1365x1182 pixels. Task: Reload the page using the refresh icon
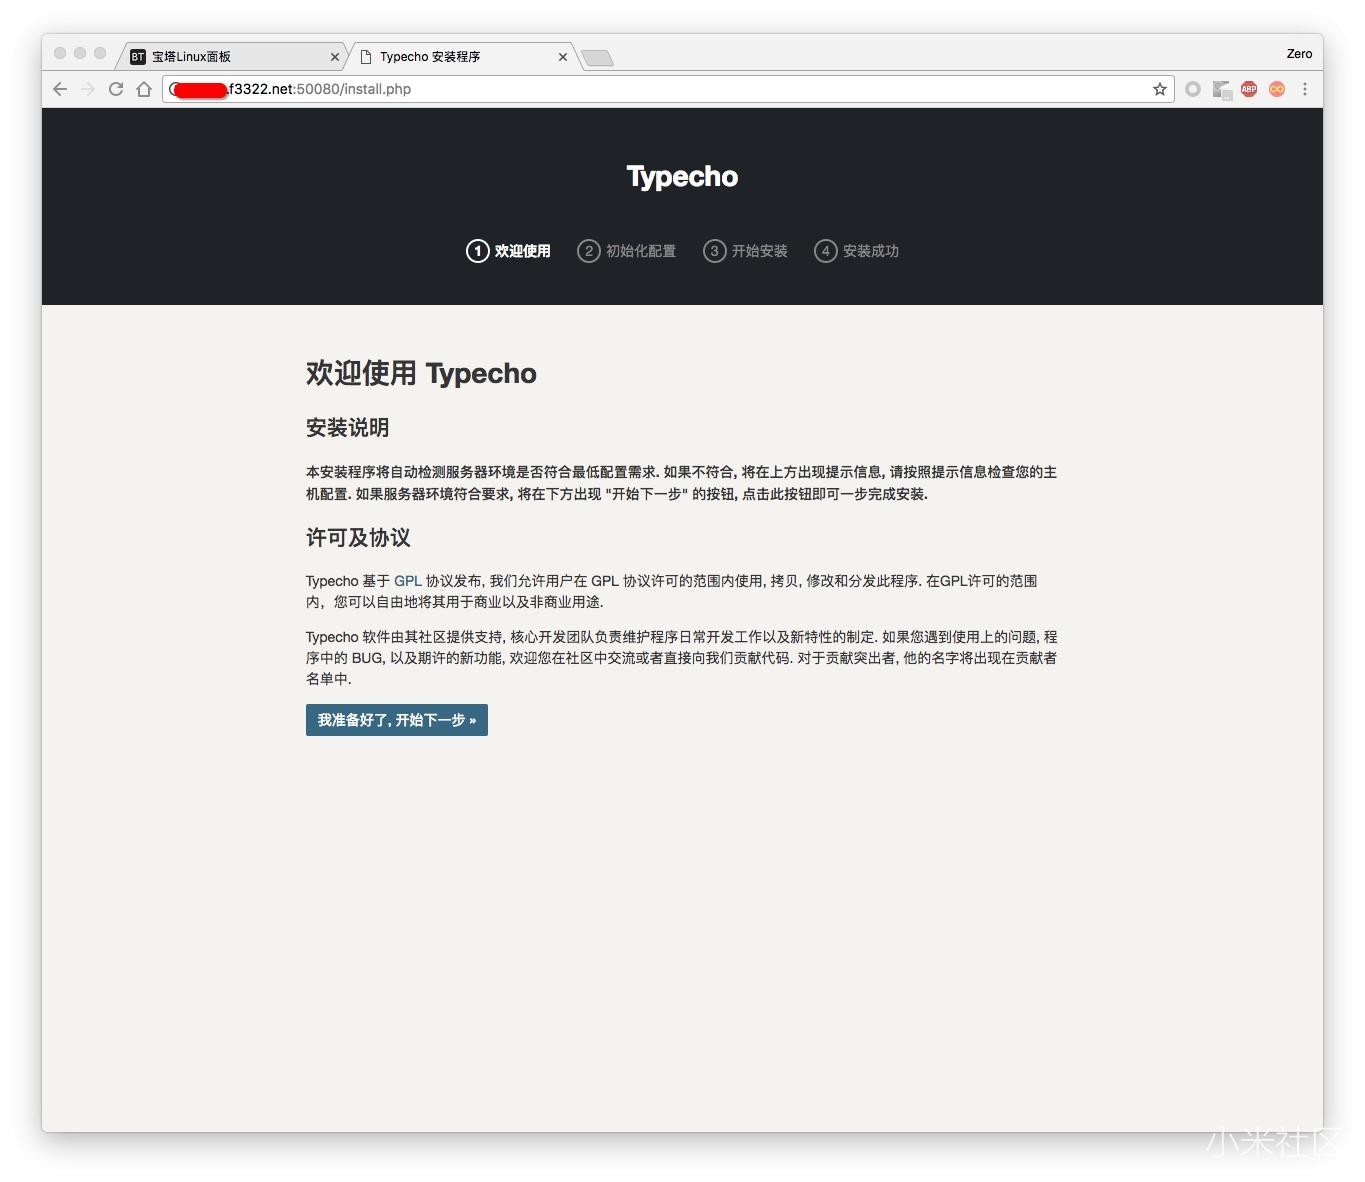116,89
